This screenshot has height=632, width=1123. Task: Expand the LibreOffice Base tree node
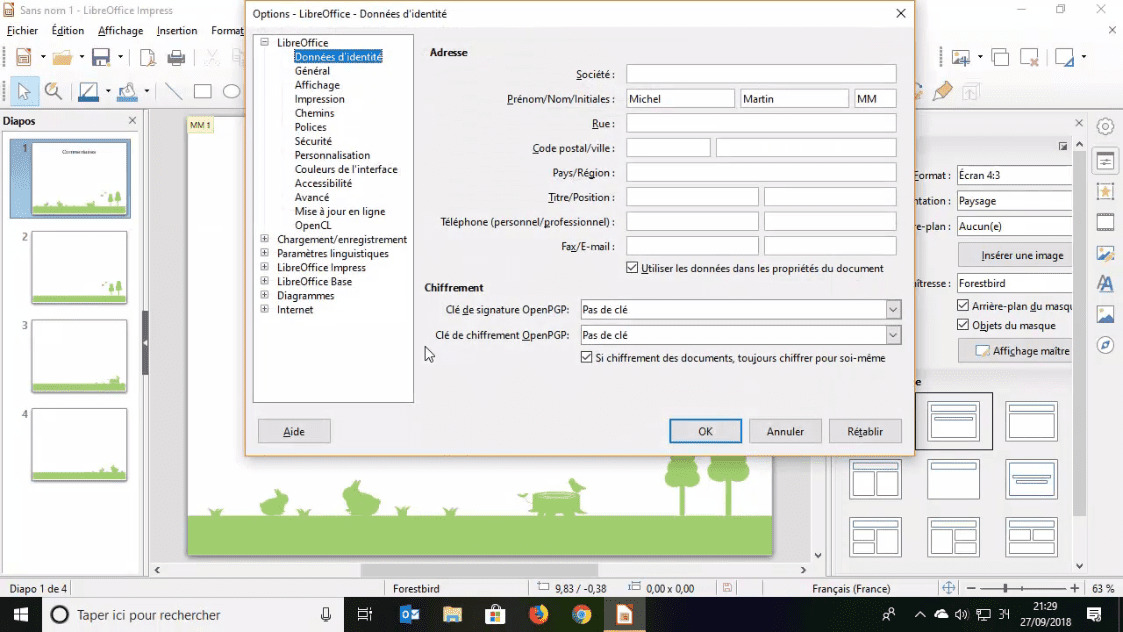pos(264,281)
